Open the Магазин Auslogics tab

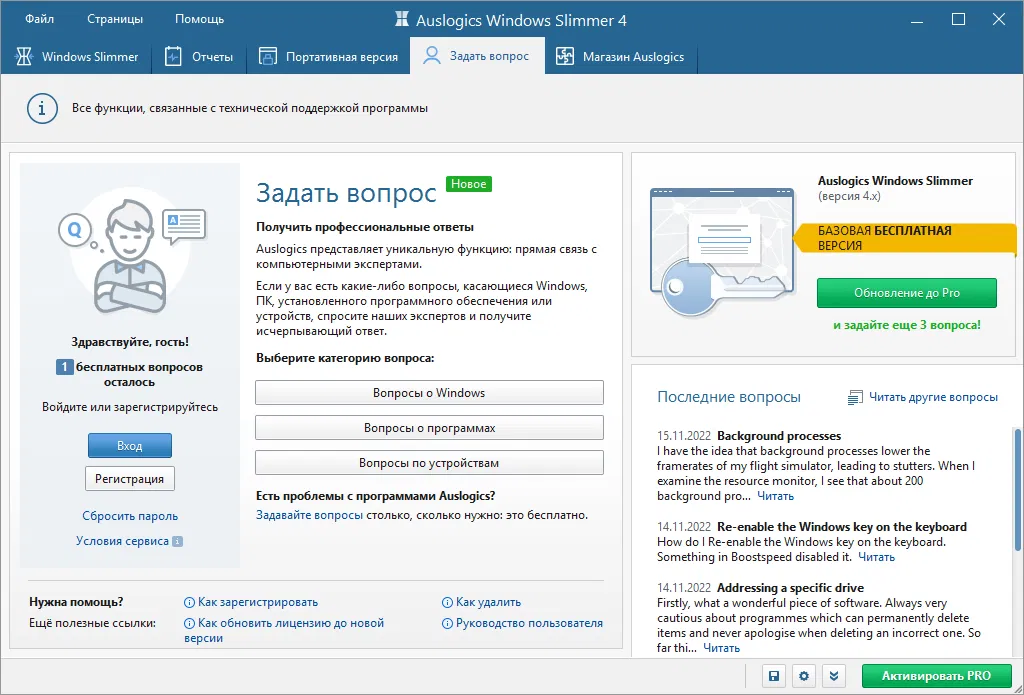620,56
